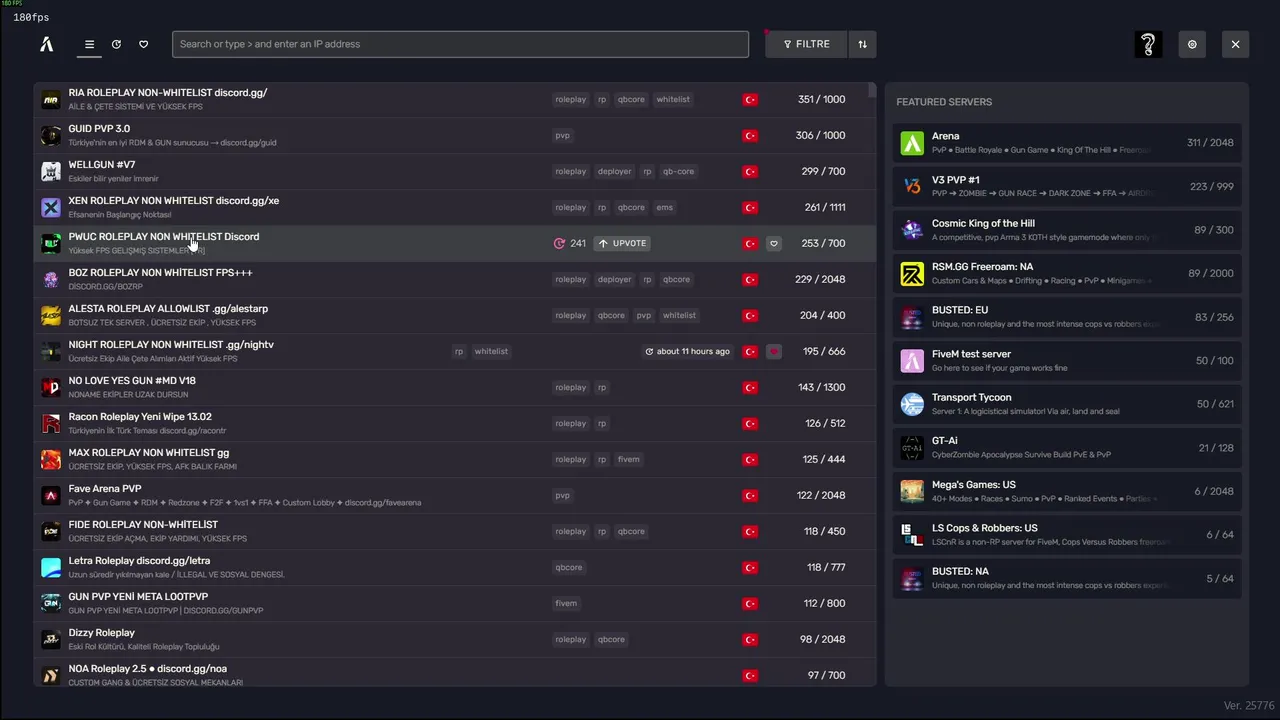Unfavorite the NIGHT Roleplay server
Viewport: 1280px width, 720px height.
[773, 351]
